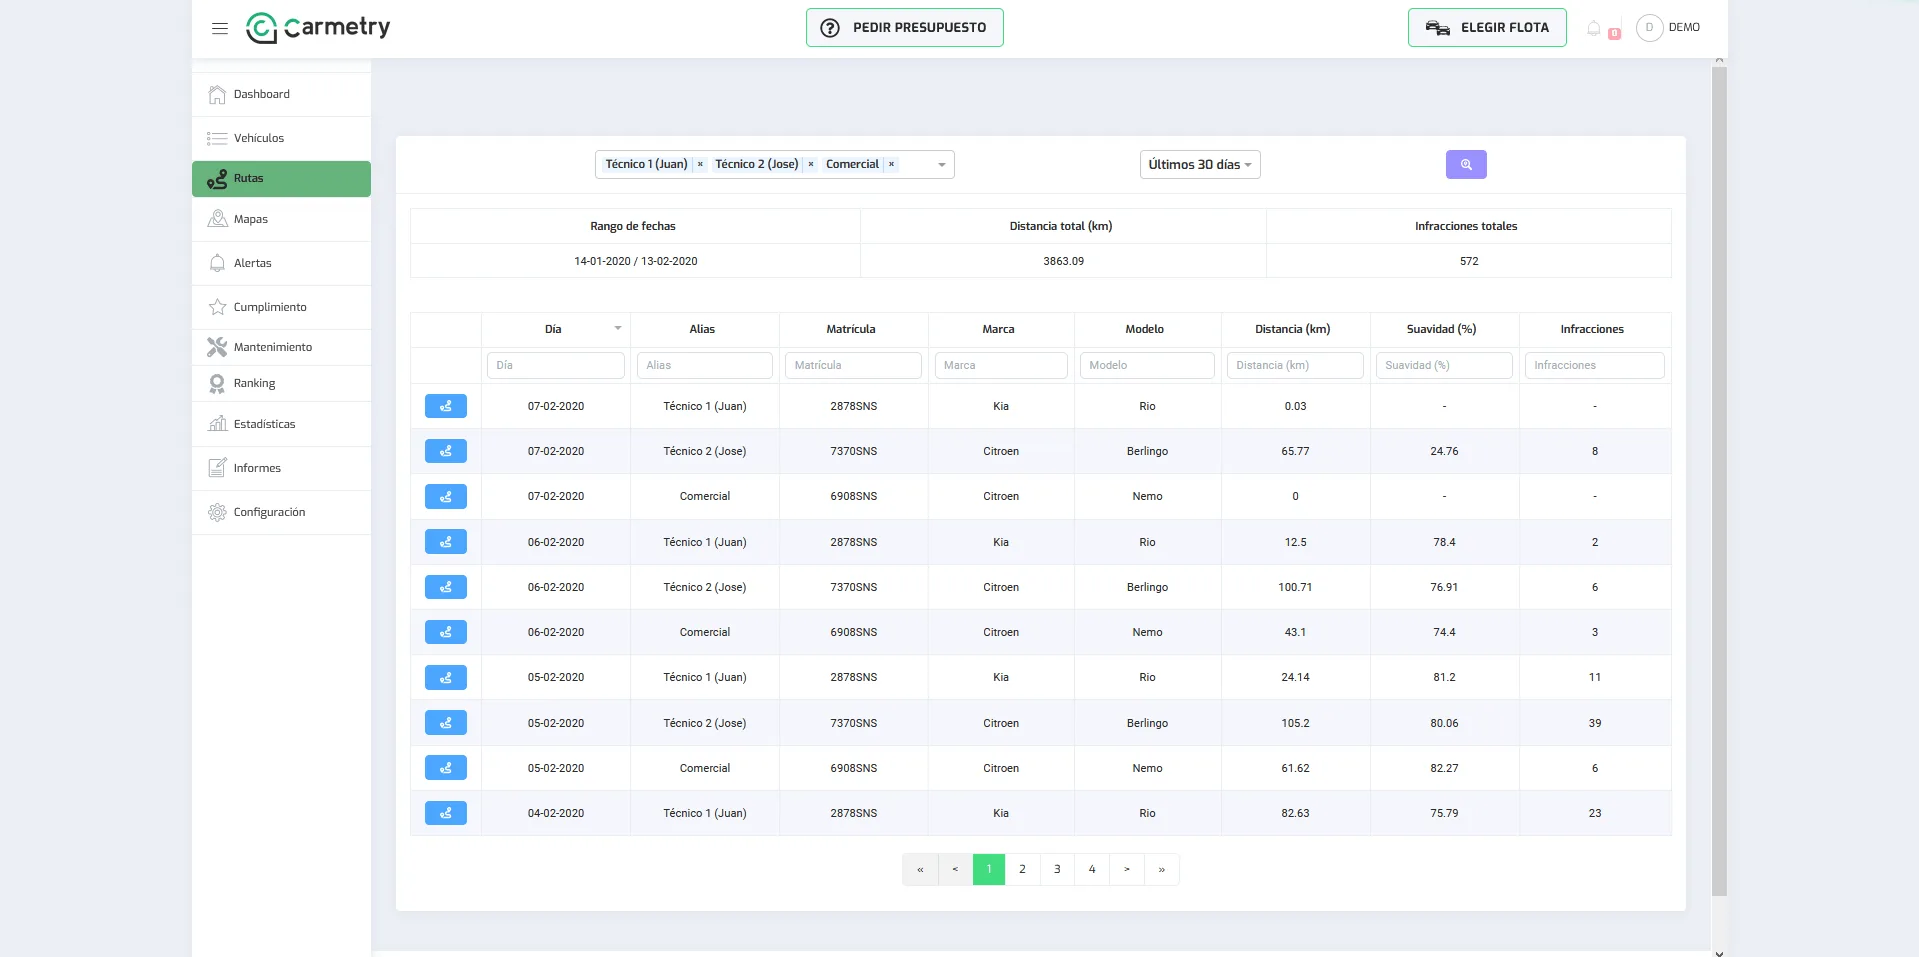The height and width of the screenshot is (957, 1919).
Task: Click the ELEGIR FLOTA button
Action: click(x=1487, y=28)
